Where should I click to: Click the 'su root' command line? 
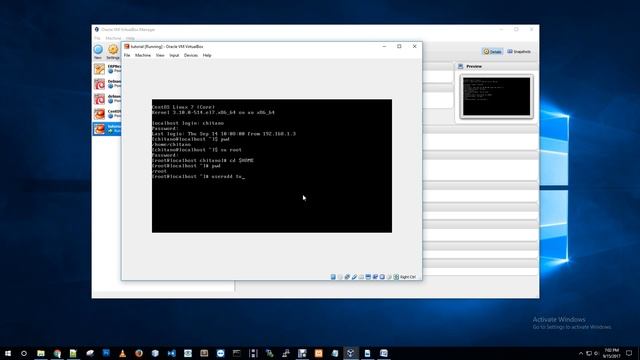pos(197,150)
